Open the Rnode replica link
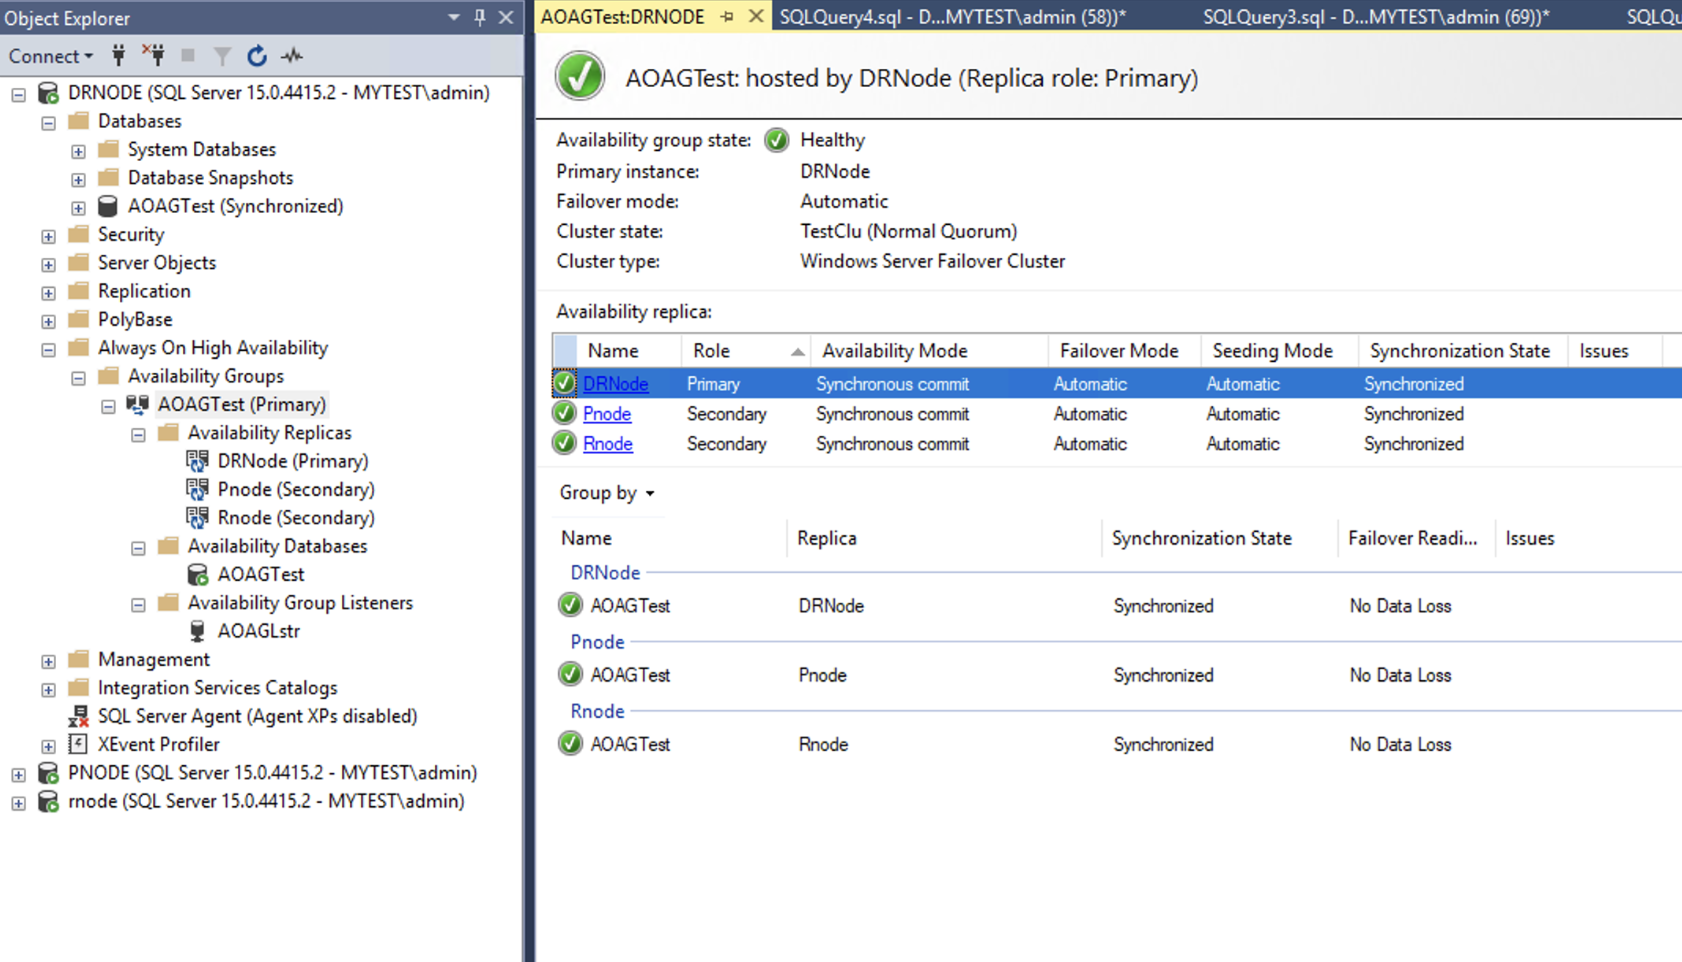 (607, 444)
